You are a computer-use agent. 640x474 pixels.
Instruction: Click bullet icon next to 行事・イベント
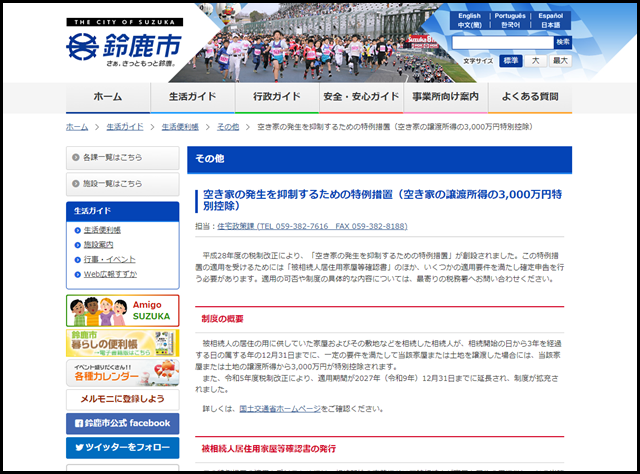pos(78,260)
